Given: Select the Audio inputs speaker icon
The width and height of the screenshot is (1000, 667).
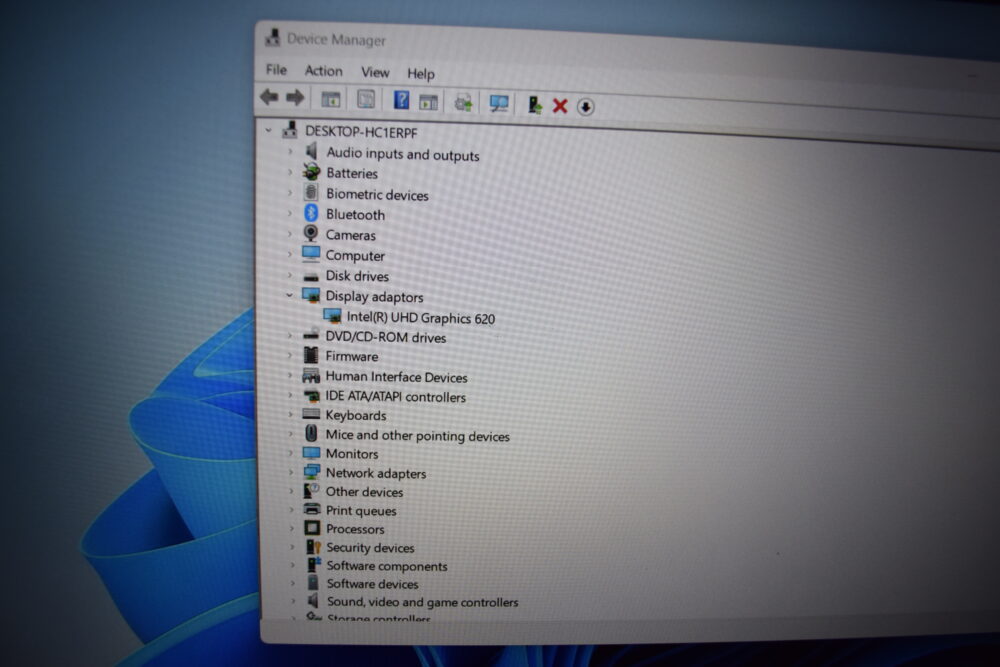Looking at the screenshot, I should 312,150.
